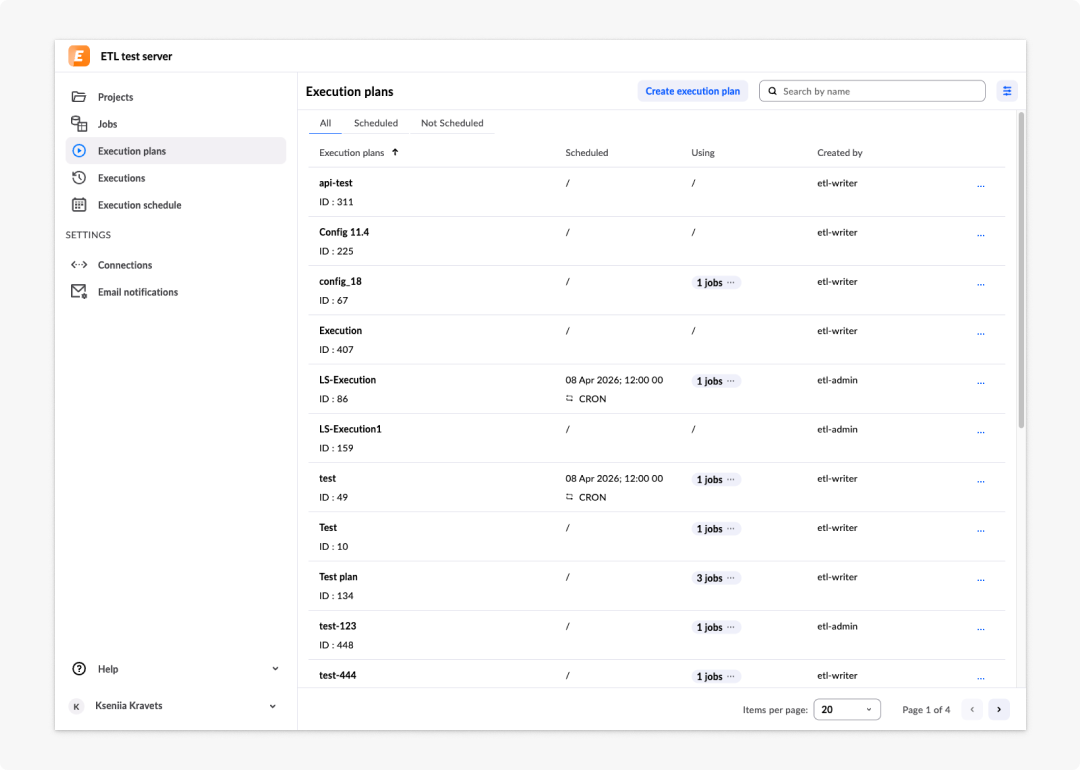
Task: Click the Test plan name
Action: click(338, 576)
